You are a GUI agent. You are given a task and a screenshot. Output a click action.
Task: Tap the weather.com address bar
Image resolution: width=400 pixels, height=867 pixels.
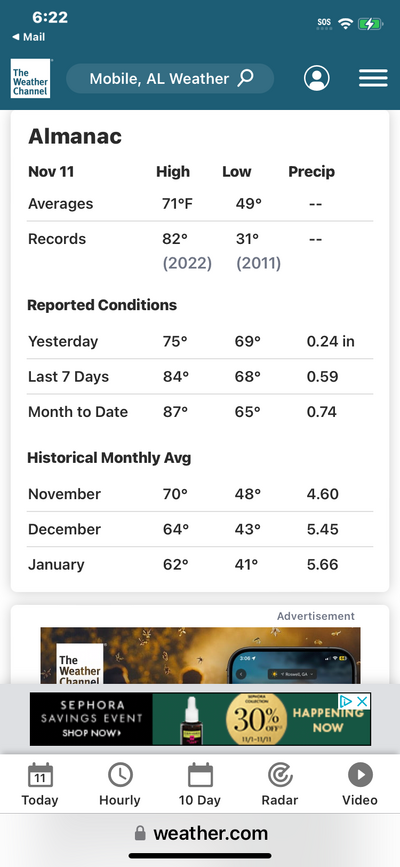coord(200,833)
